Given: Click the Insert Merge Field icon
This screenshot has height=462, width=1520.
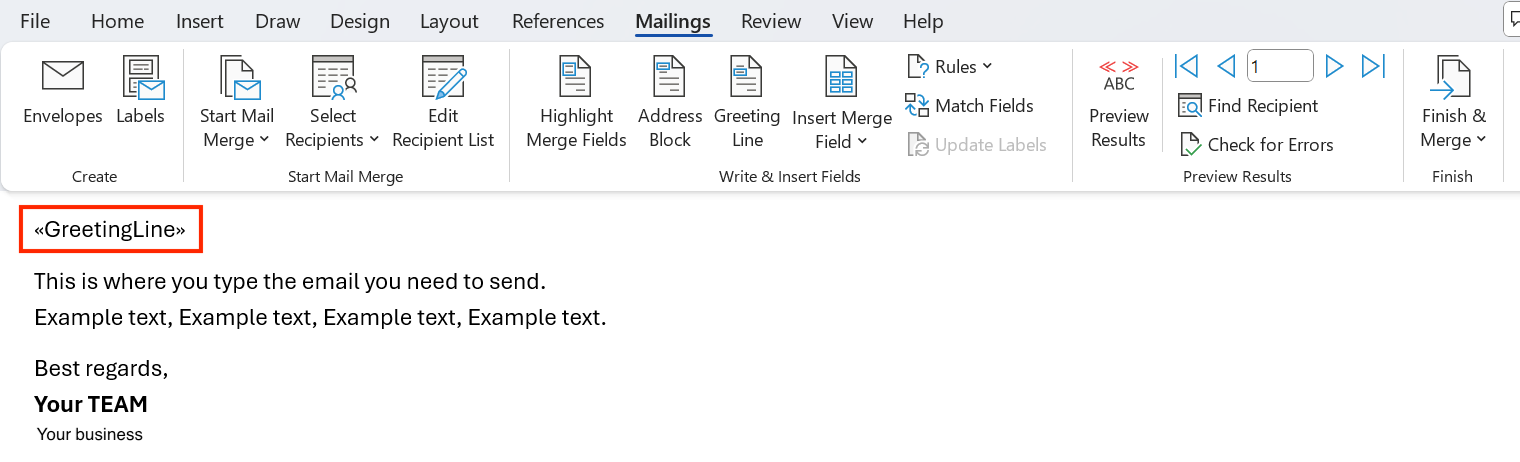Looking at the screenshot, I should point(841,77).
